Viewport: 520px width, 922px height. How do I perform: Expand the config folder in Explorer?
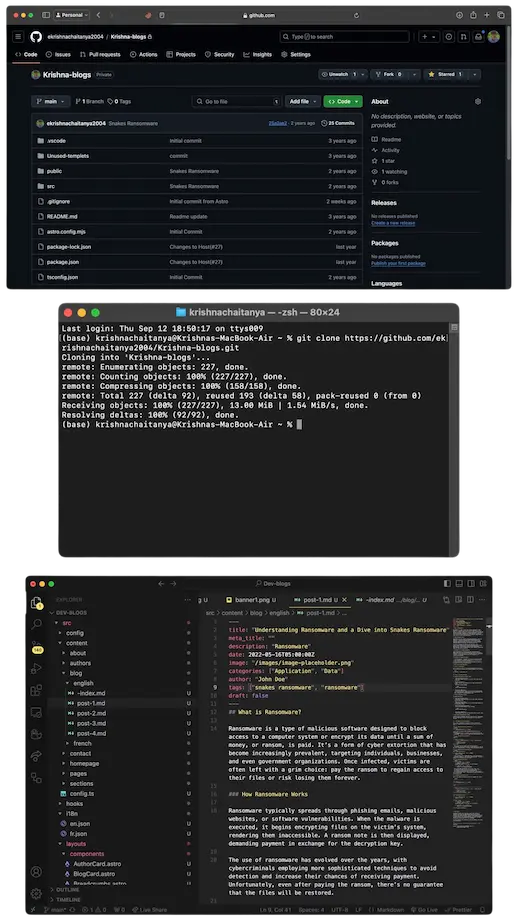pos(74,633)
